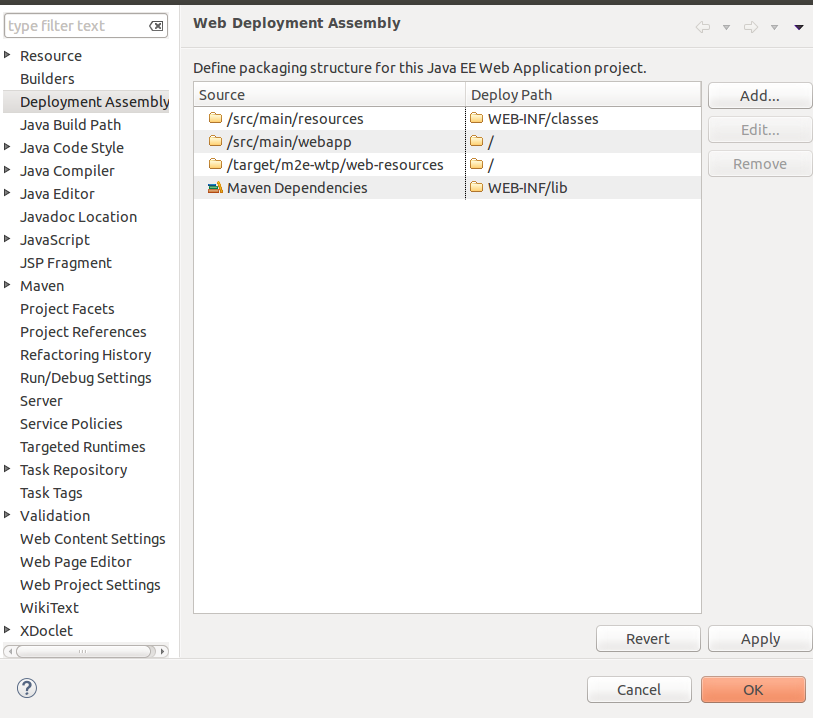Expand the Validation tree node
The image size is (813, 718).
coord(7,515)
